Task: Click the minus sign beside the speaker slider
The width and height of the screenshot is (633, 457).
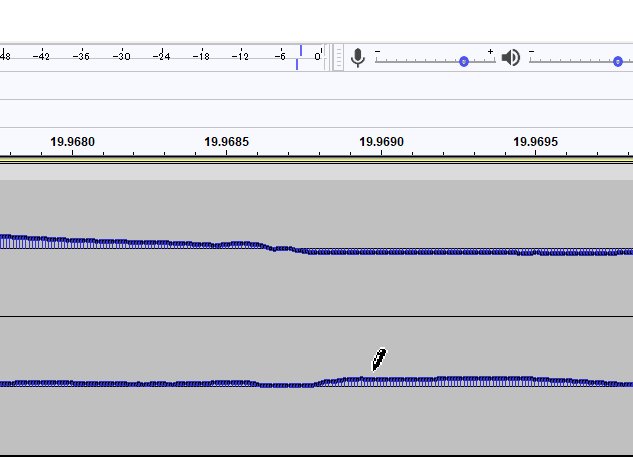Action: tap(532, 51)
